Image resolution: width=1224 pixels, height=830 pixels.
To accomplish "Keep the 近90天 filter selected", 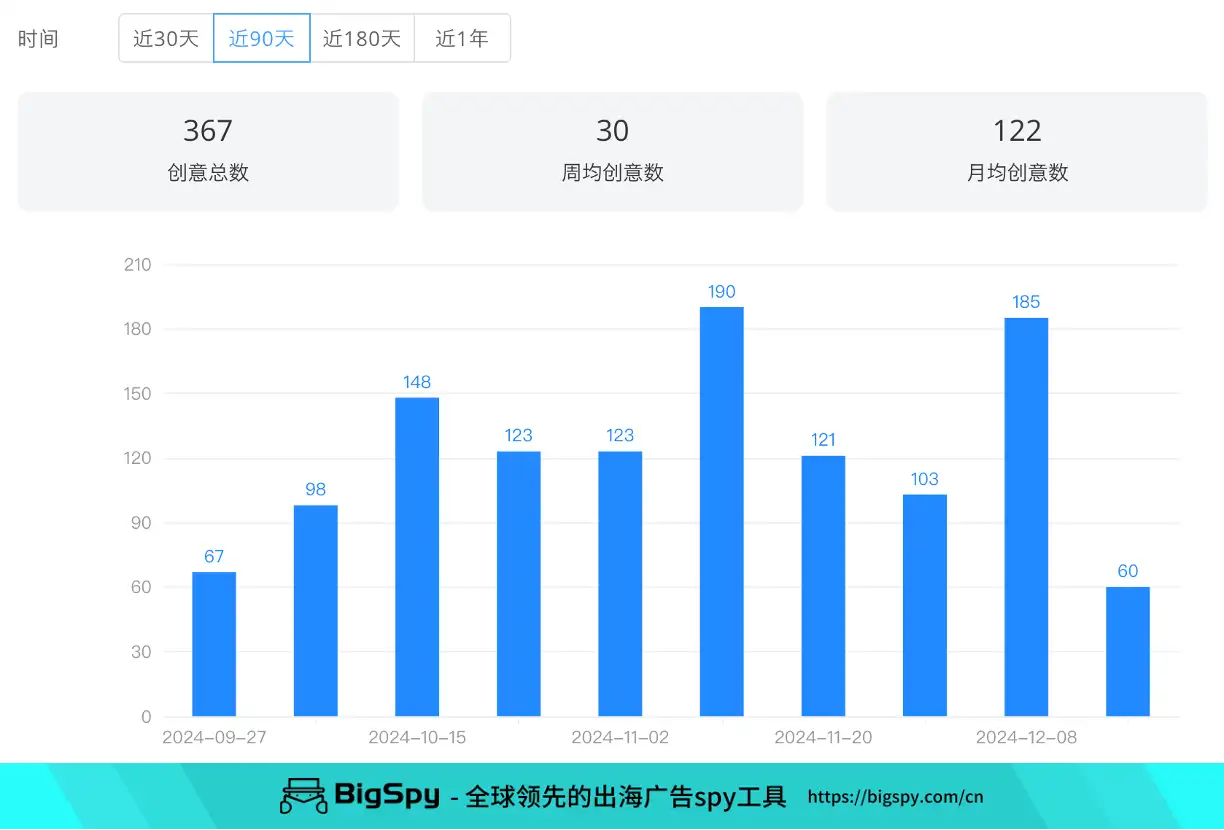I will (x=261, y=38).
